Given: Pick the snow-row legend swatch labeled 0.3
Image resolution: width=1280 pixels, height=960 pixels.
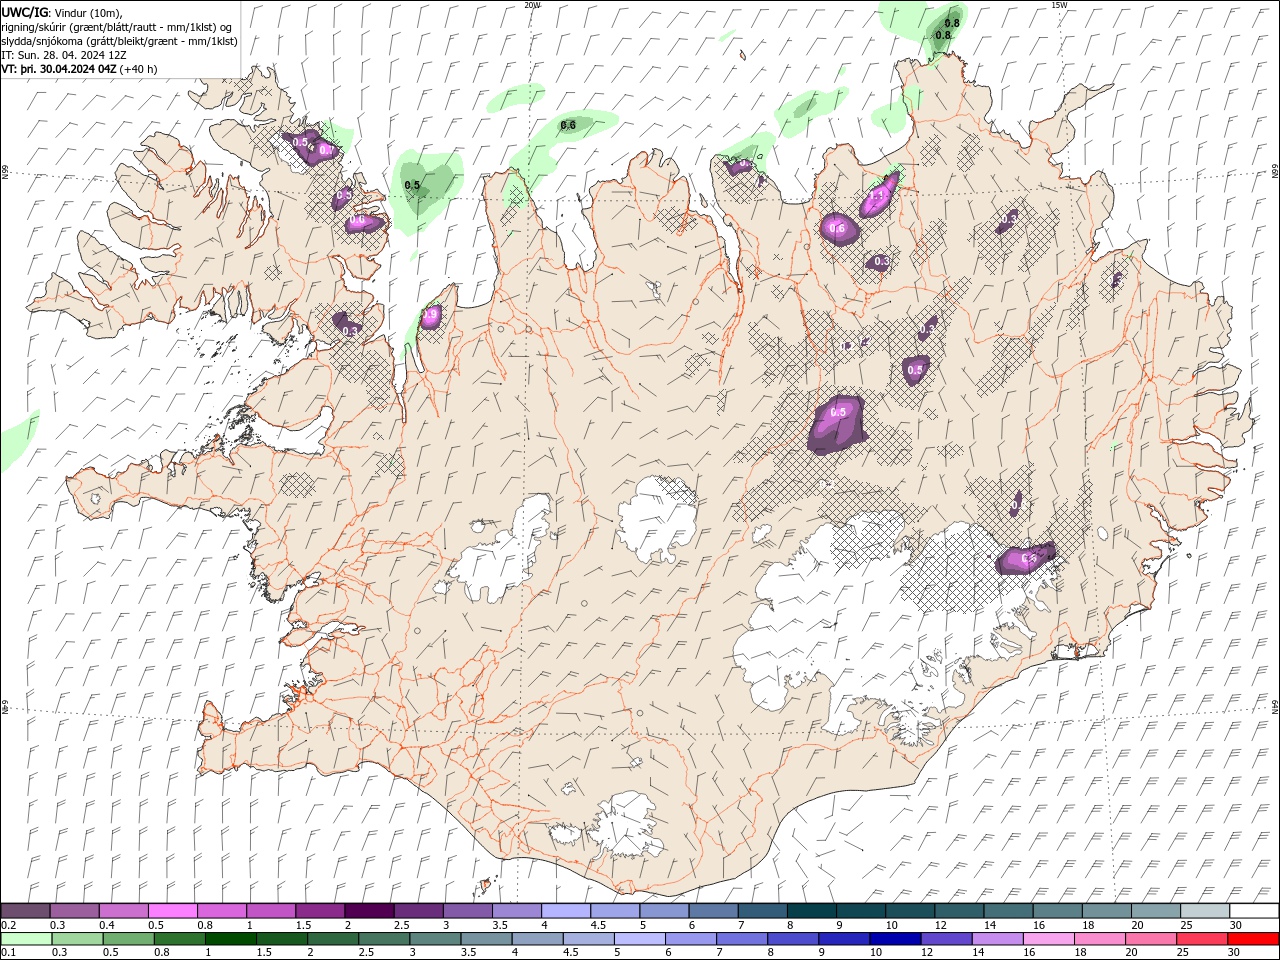Looking at the screenshot, I should (x=75, y=911).
